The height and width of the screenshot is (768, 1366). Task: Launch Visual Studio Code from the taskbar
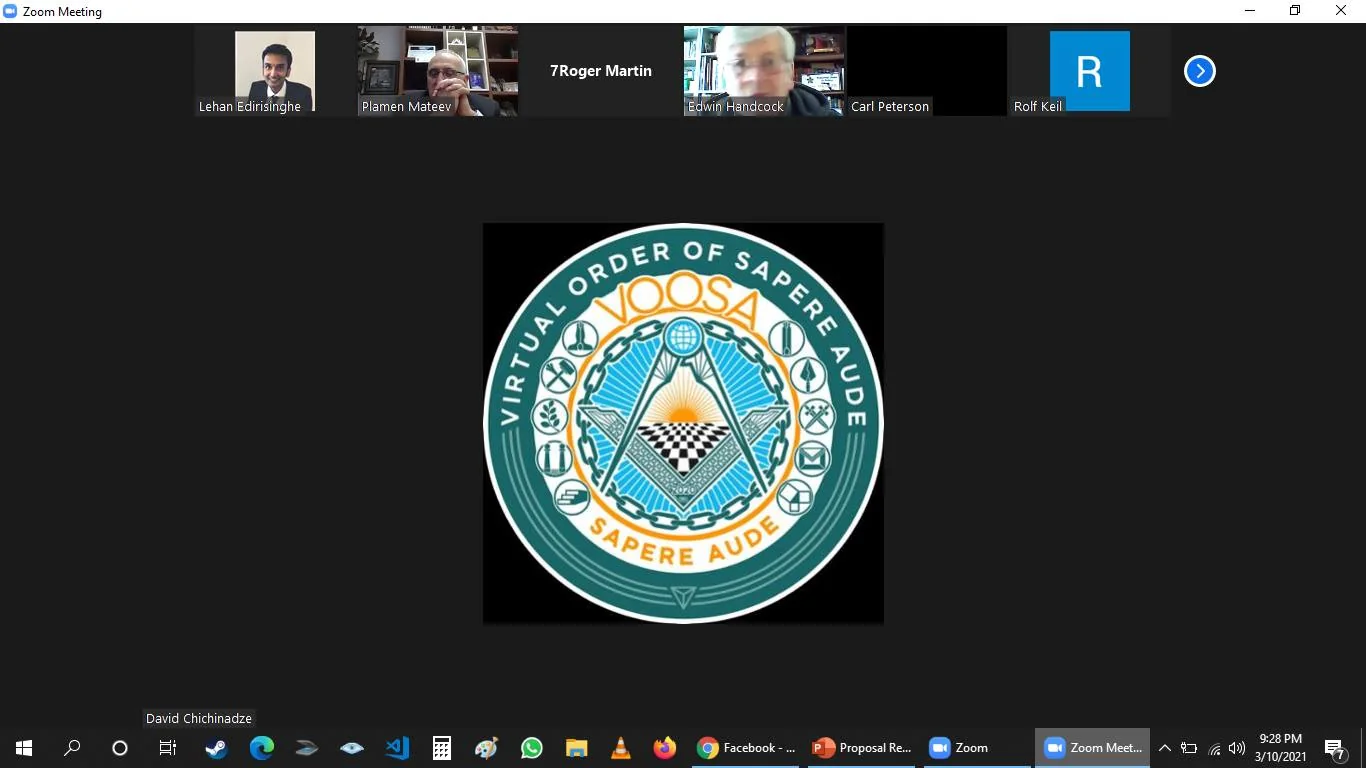[x=397, y=748]
